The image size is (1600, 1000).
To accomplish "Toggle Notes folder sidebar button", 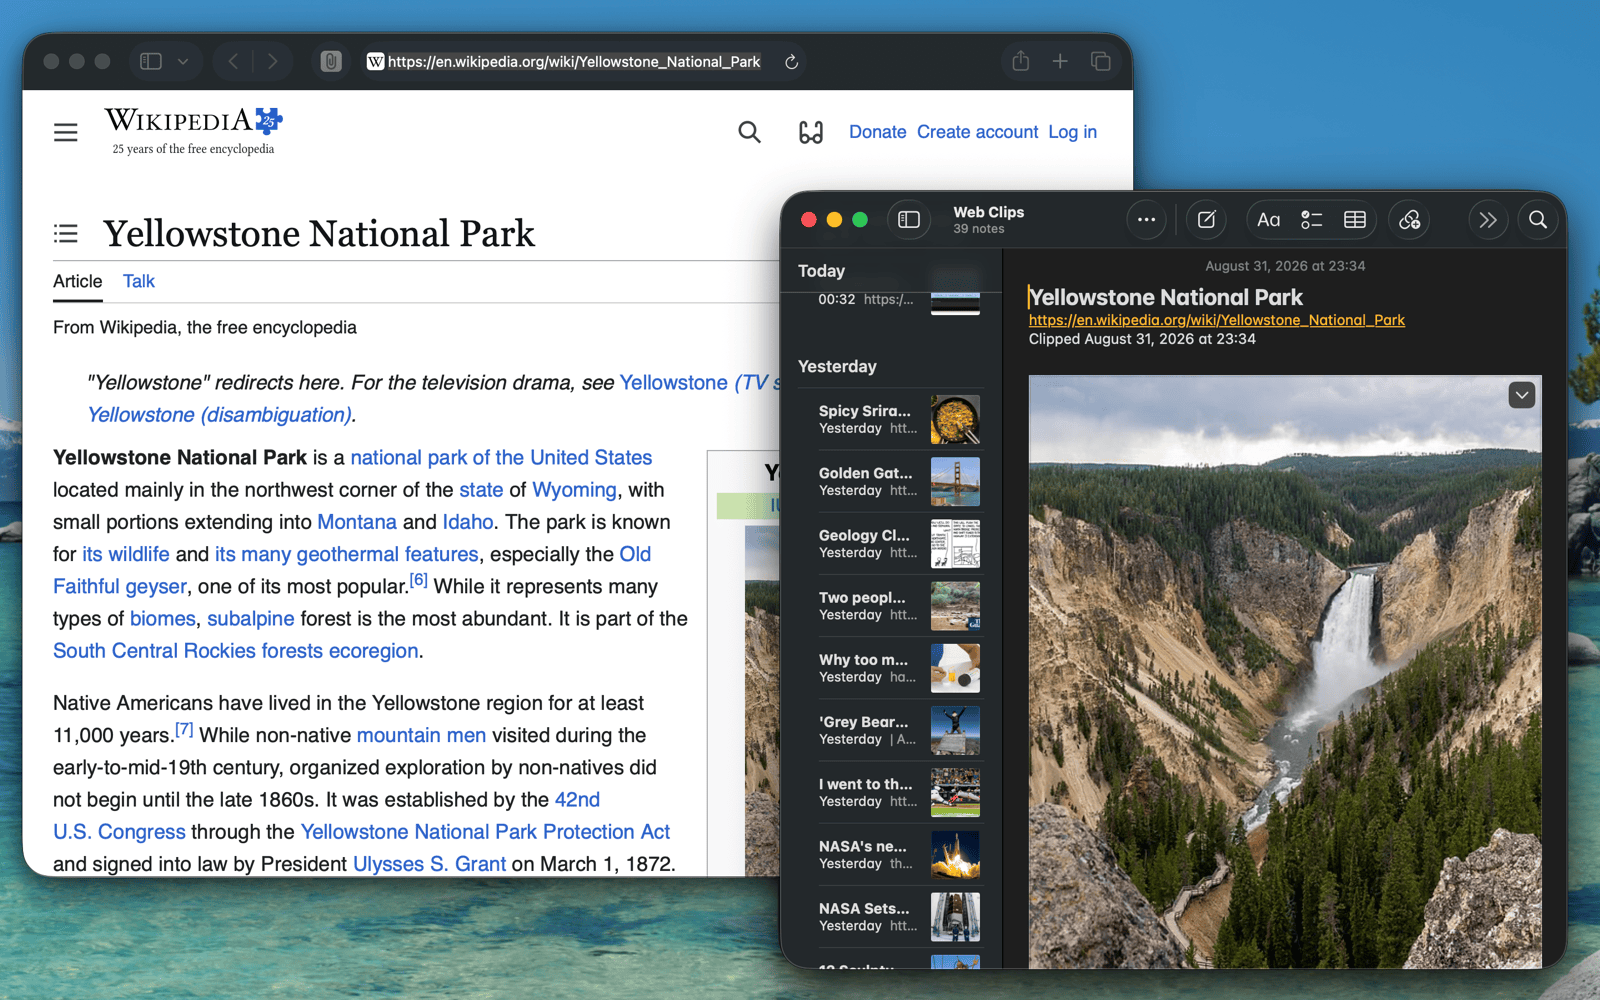I will click(x=909, y=220).
